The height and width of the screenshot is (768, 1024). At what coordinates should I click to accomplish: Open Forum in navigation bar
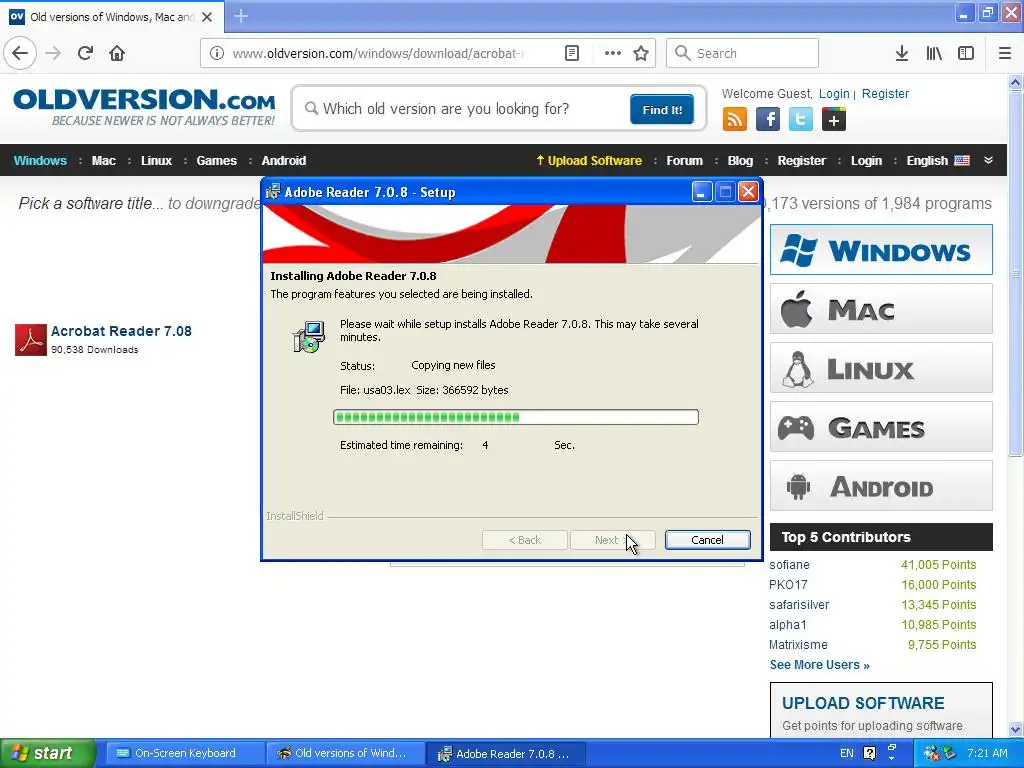click(x=684, y=160)
